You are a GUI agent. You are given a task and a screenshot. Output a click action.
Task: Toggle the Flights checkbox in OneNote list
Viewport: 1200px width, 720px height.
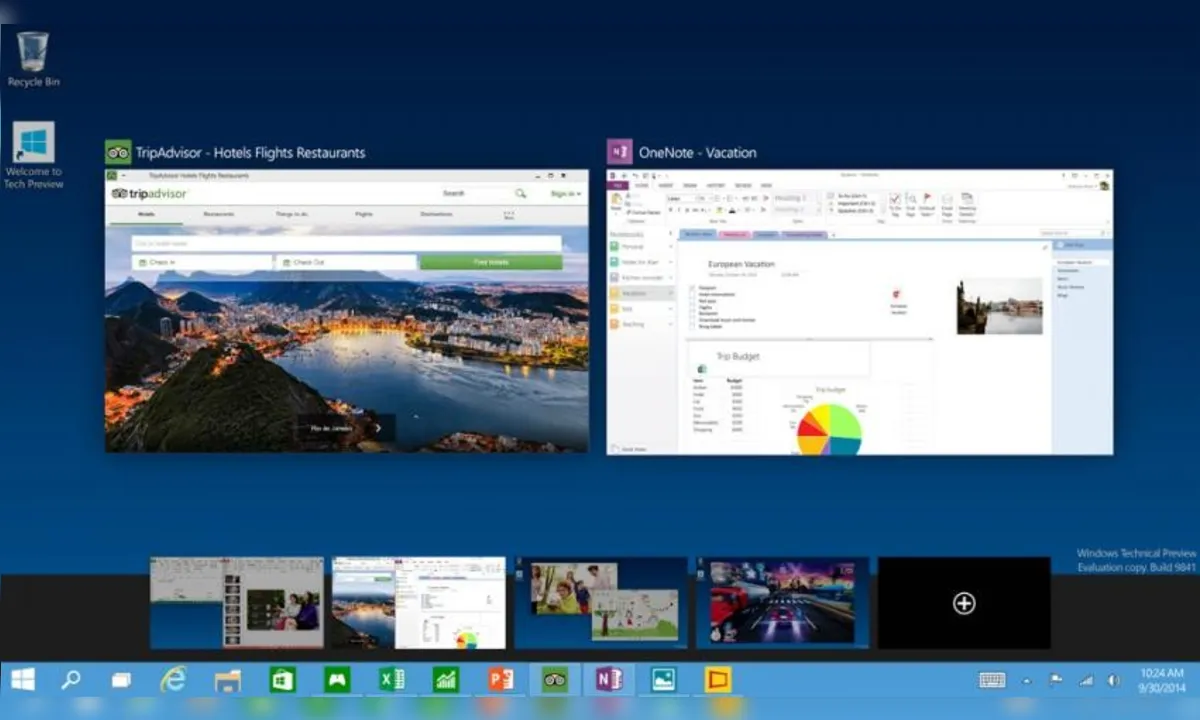click(x=693, y=307)
